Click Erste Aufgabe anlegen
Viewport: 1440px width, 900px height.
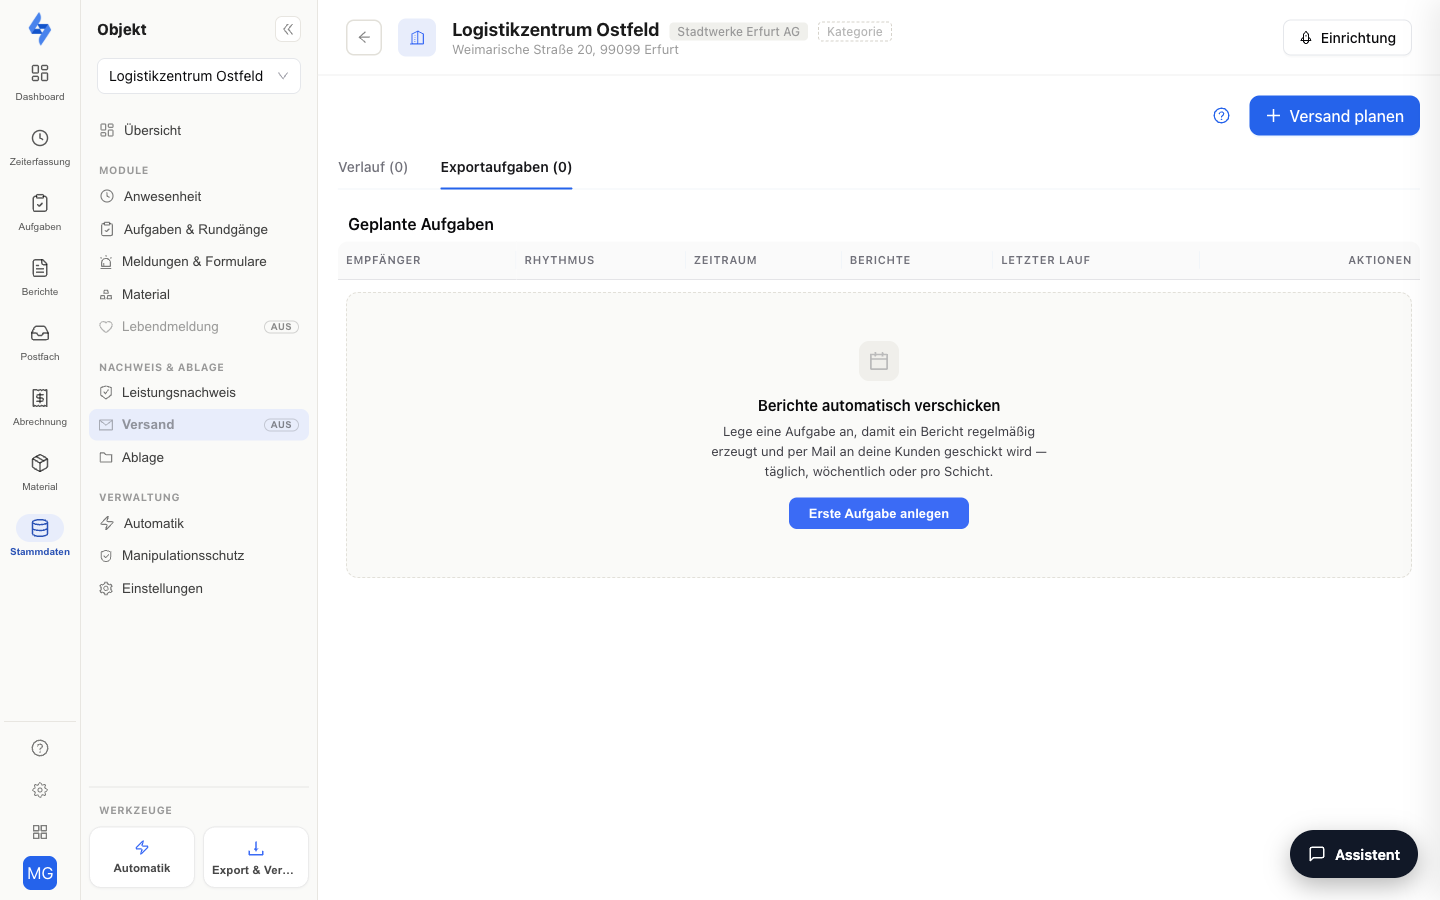pyautogui.click(x=879, y=513)
